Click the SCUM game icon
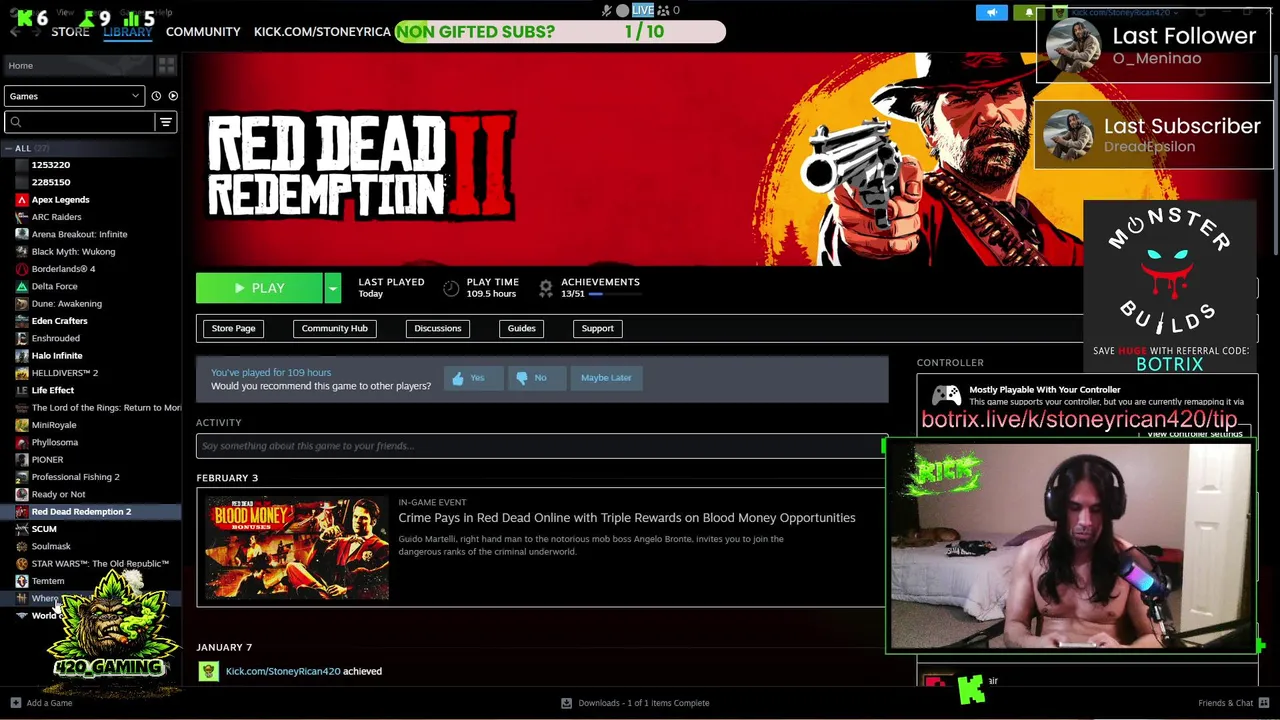Screen dimensions: 1280x720 (x=22, y=529)
